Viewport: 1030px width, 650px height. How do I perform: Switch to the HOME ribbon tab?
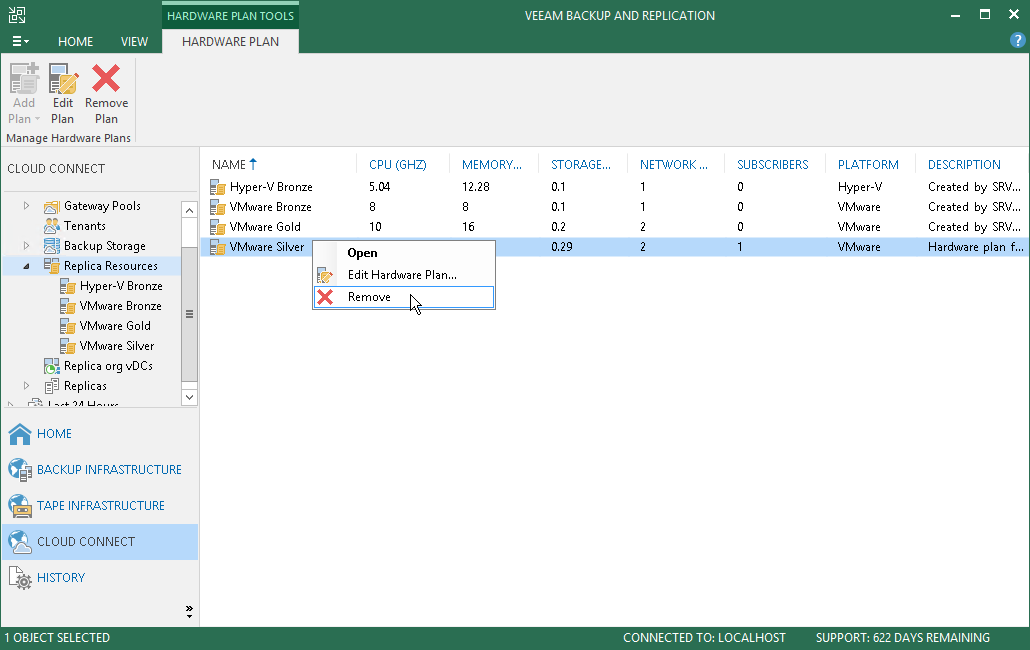(76, 41)
